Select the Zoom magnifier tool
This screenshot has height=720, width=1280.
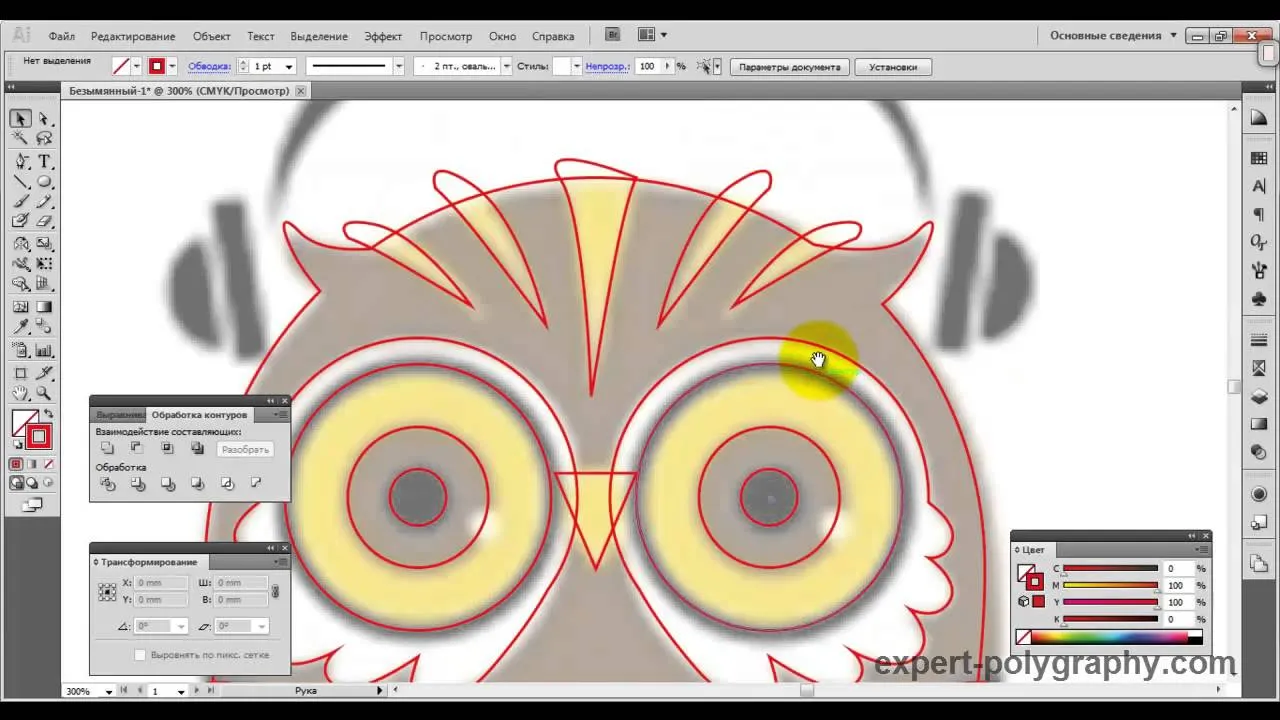pos(44,393)
